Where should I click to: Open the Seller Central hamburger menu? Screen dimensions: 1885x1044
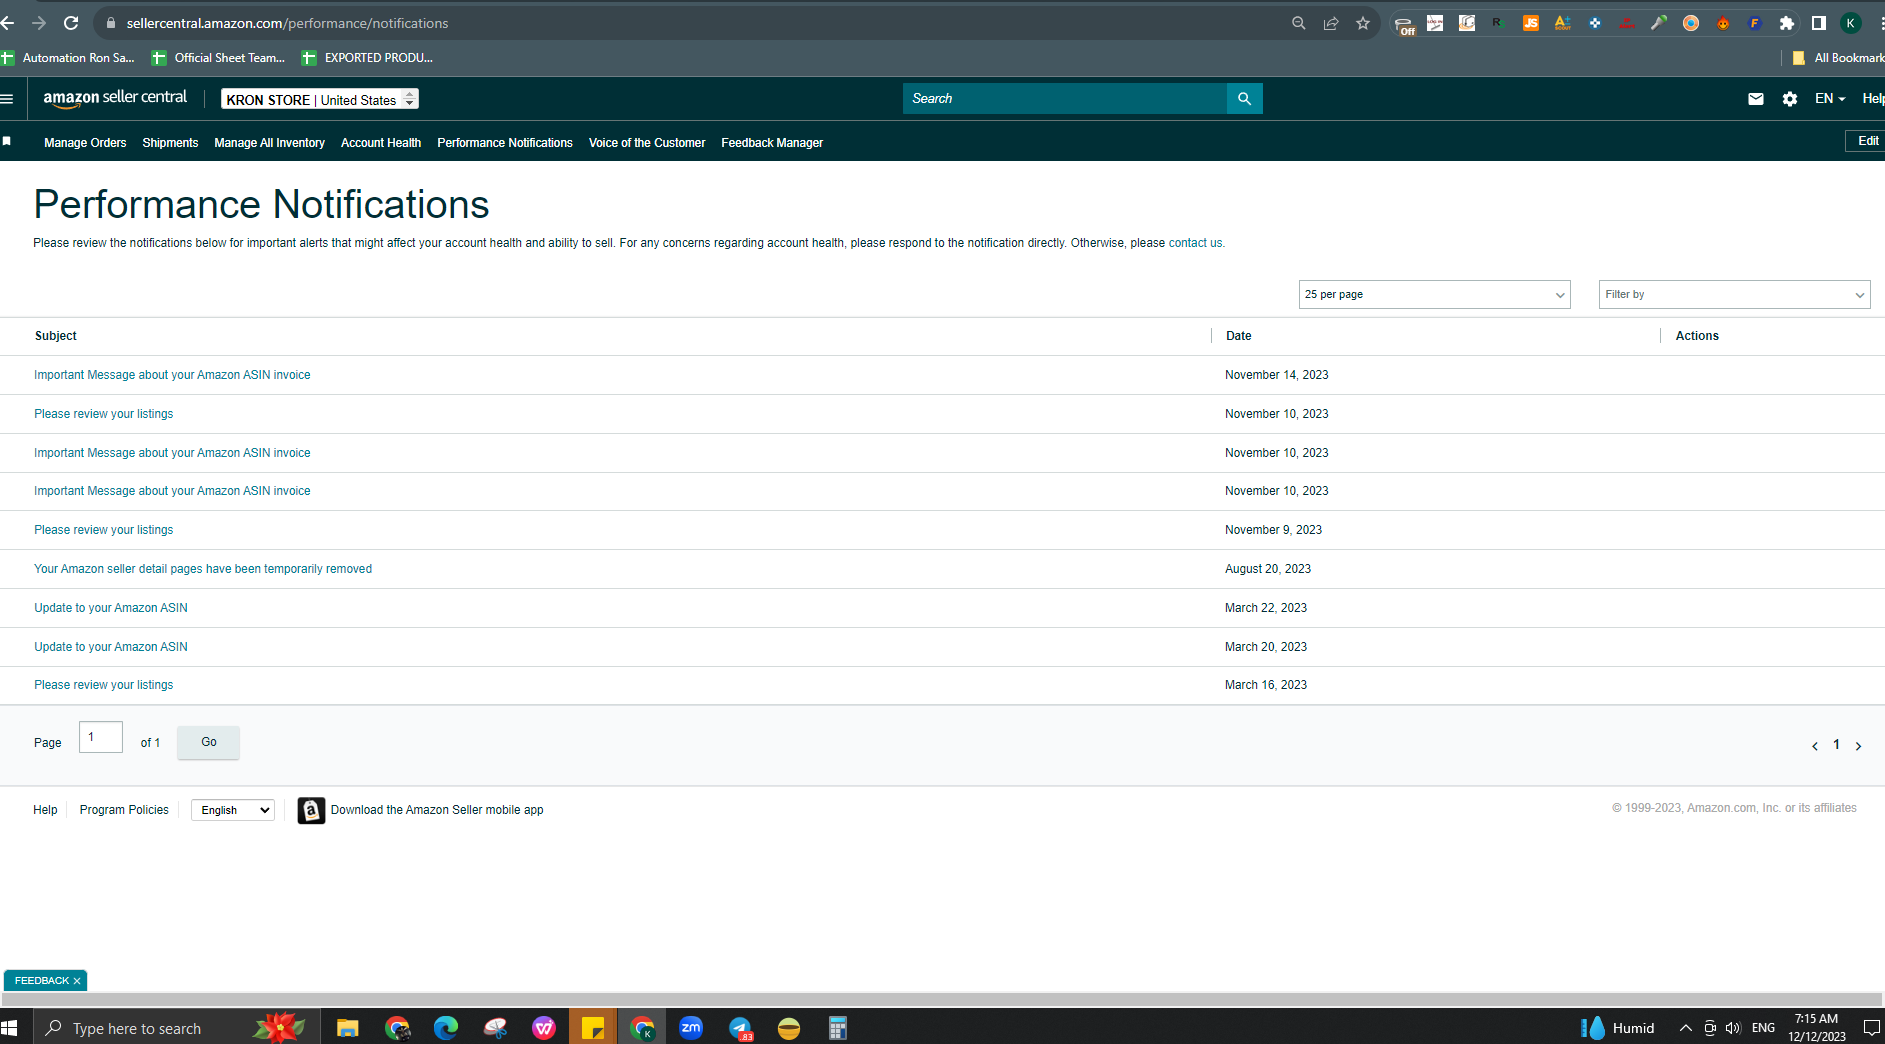pos(7,99)
